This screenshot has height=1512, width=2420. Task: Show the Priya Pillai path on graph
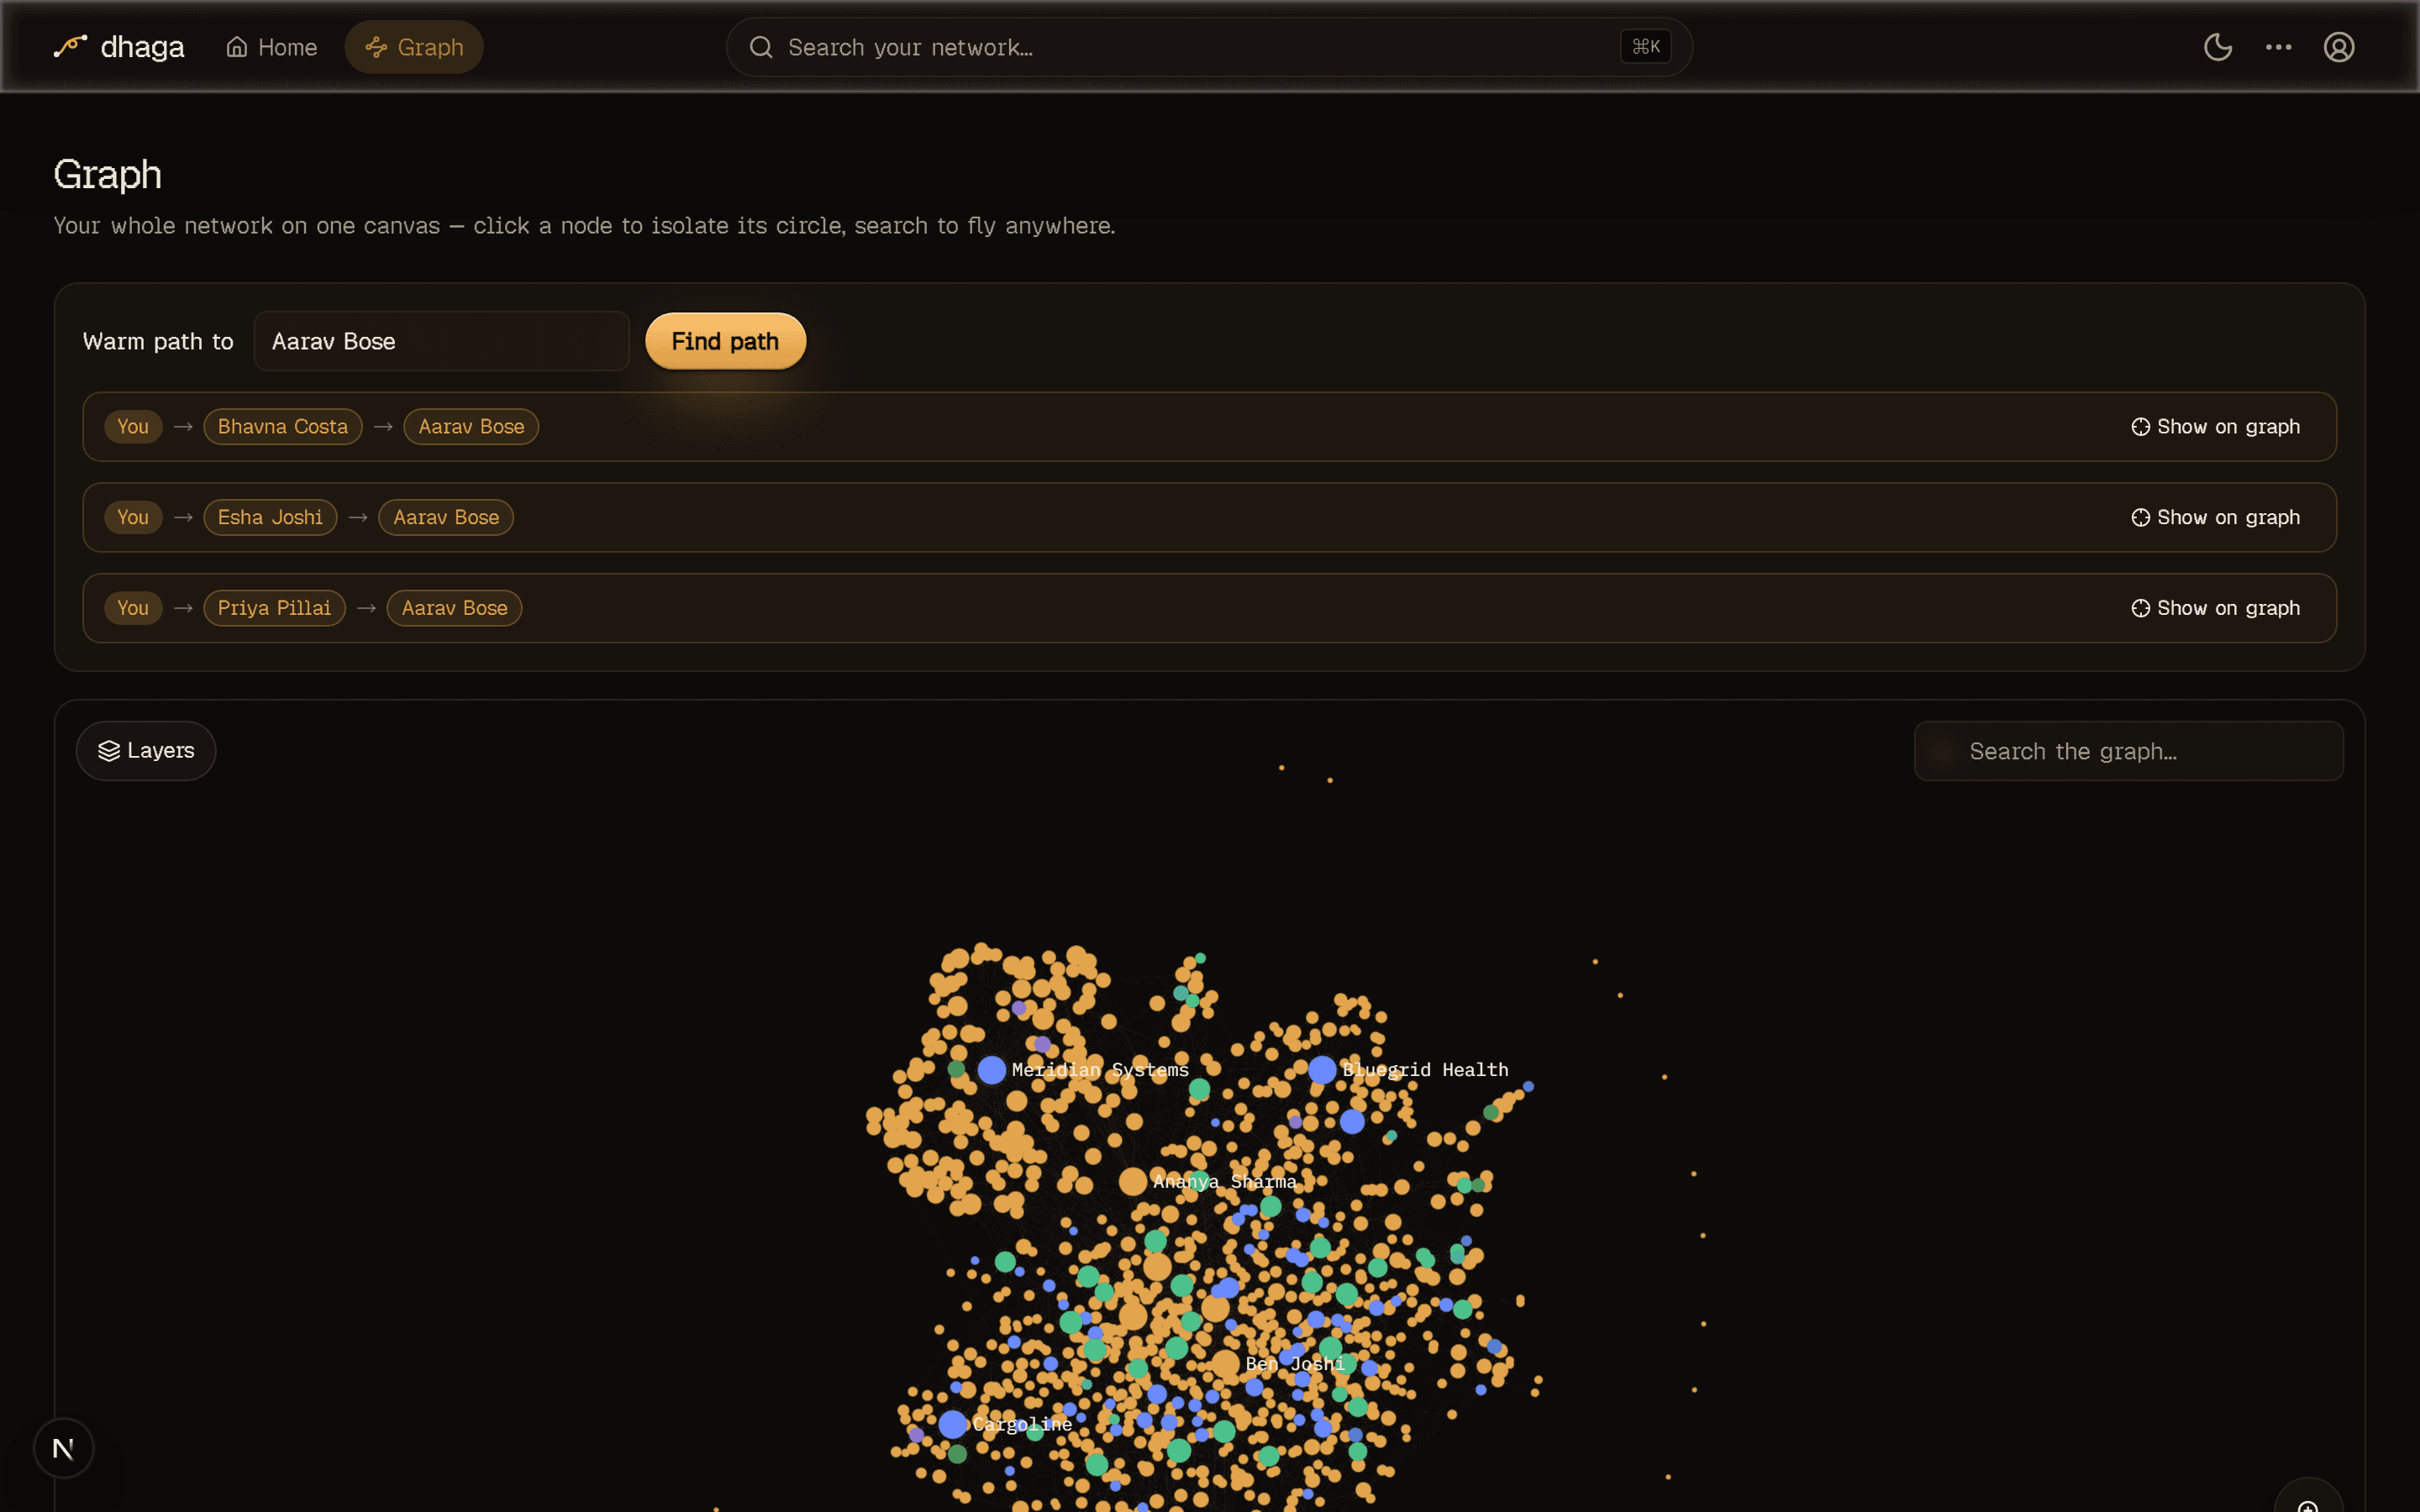2215,608
